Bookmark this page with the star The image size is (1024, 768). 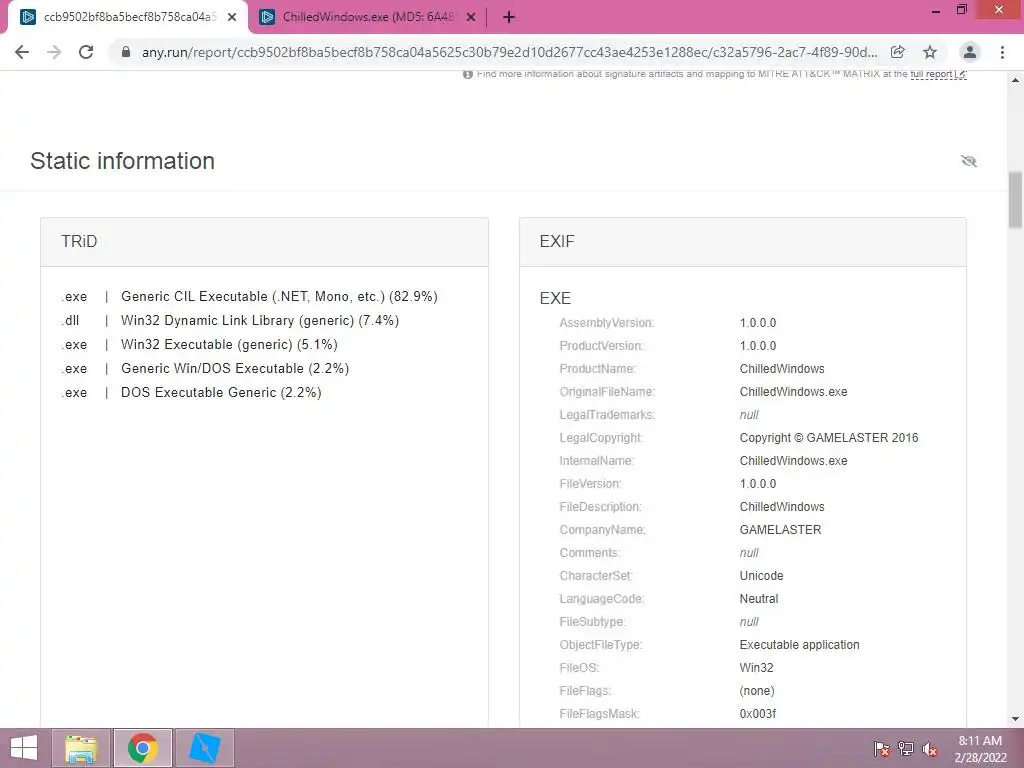930,52
